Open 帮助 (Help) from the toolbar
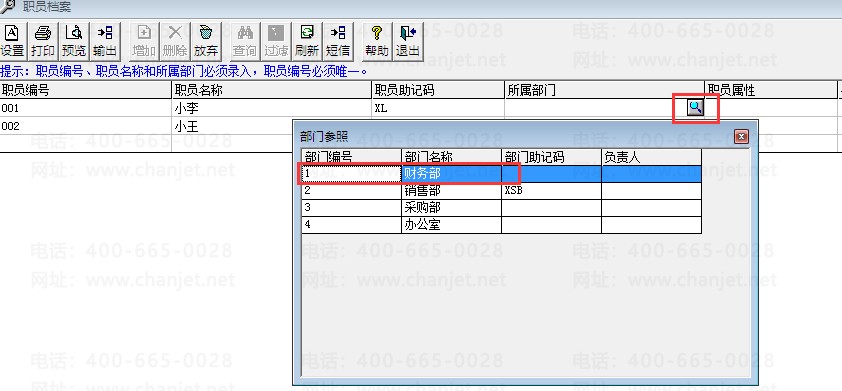 (x=376, y=41)
